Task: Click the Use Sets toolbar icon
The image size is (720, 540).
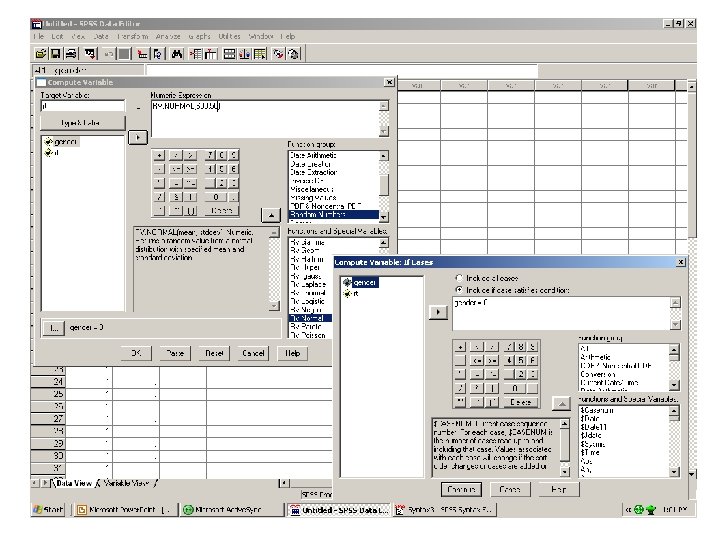Action: (293, 54)
